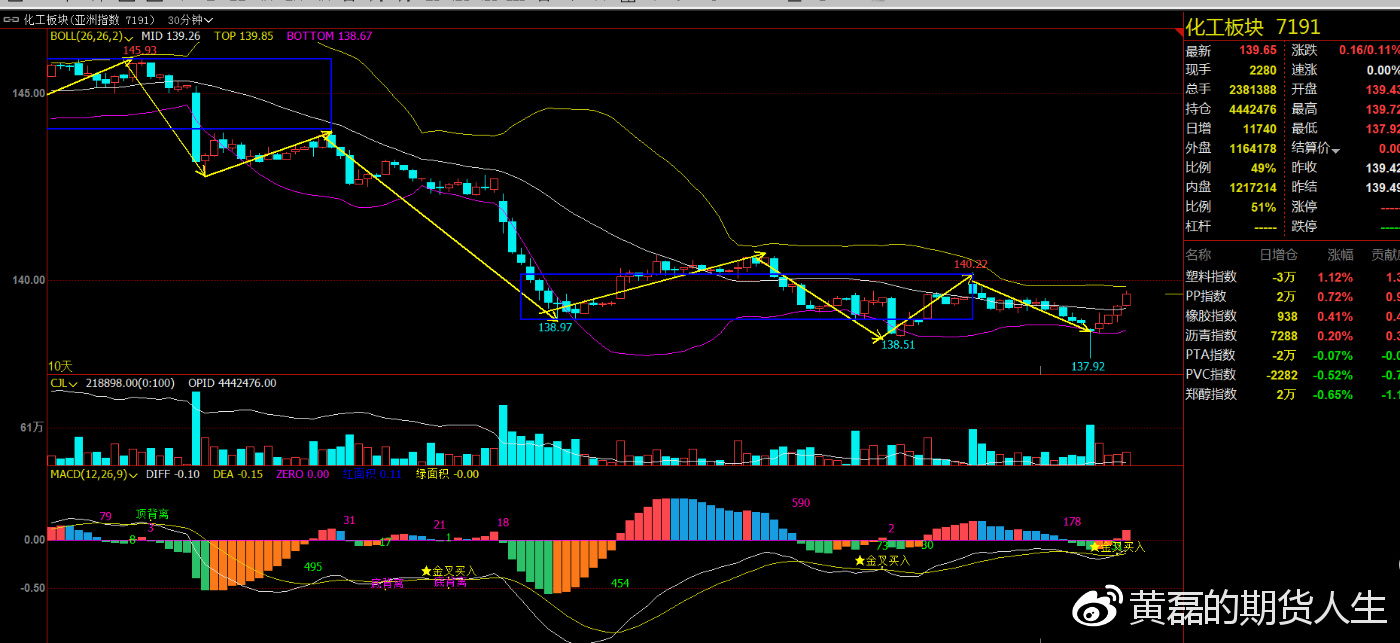Click the 51% ratio value

[x=1263, y=207]
